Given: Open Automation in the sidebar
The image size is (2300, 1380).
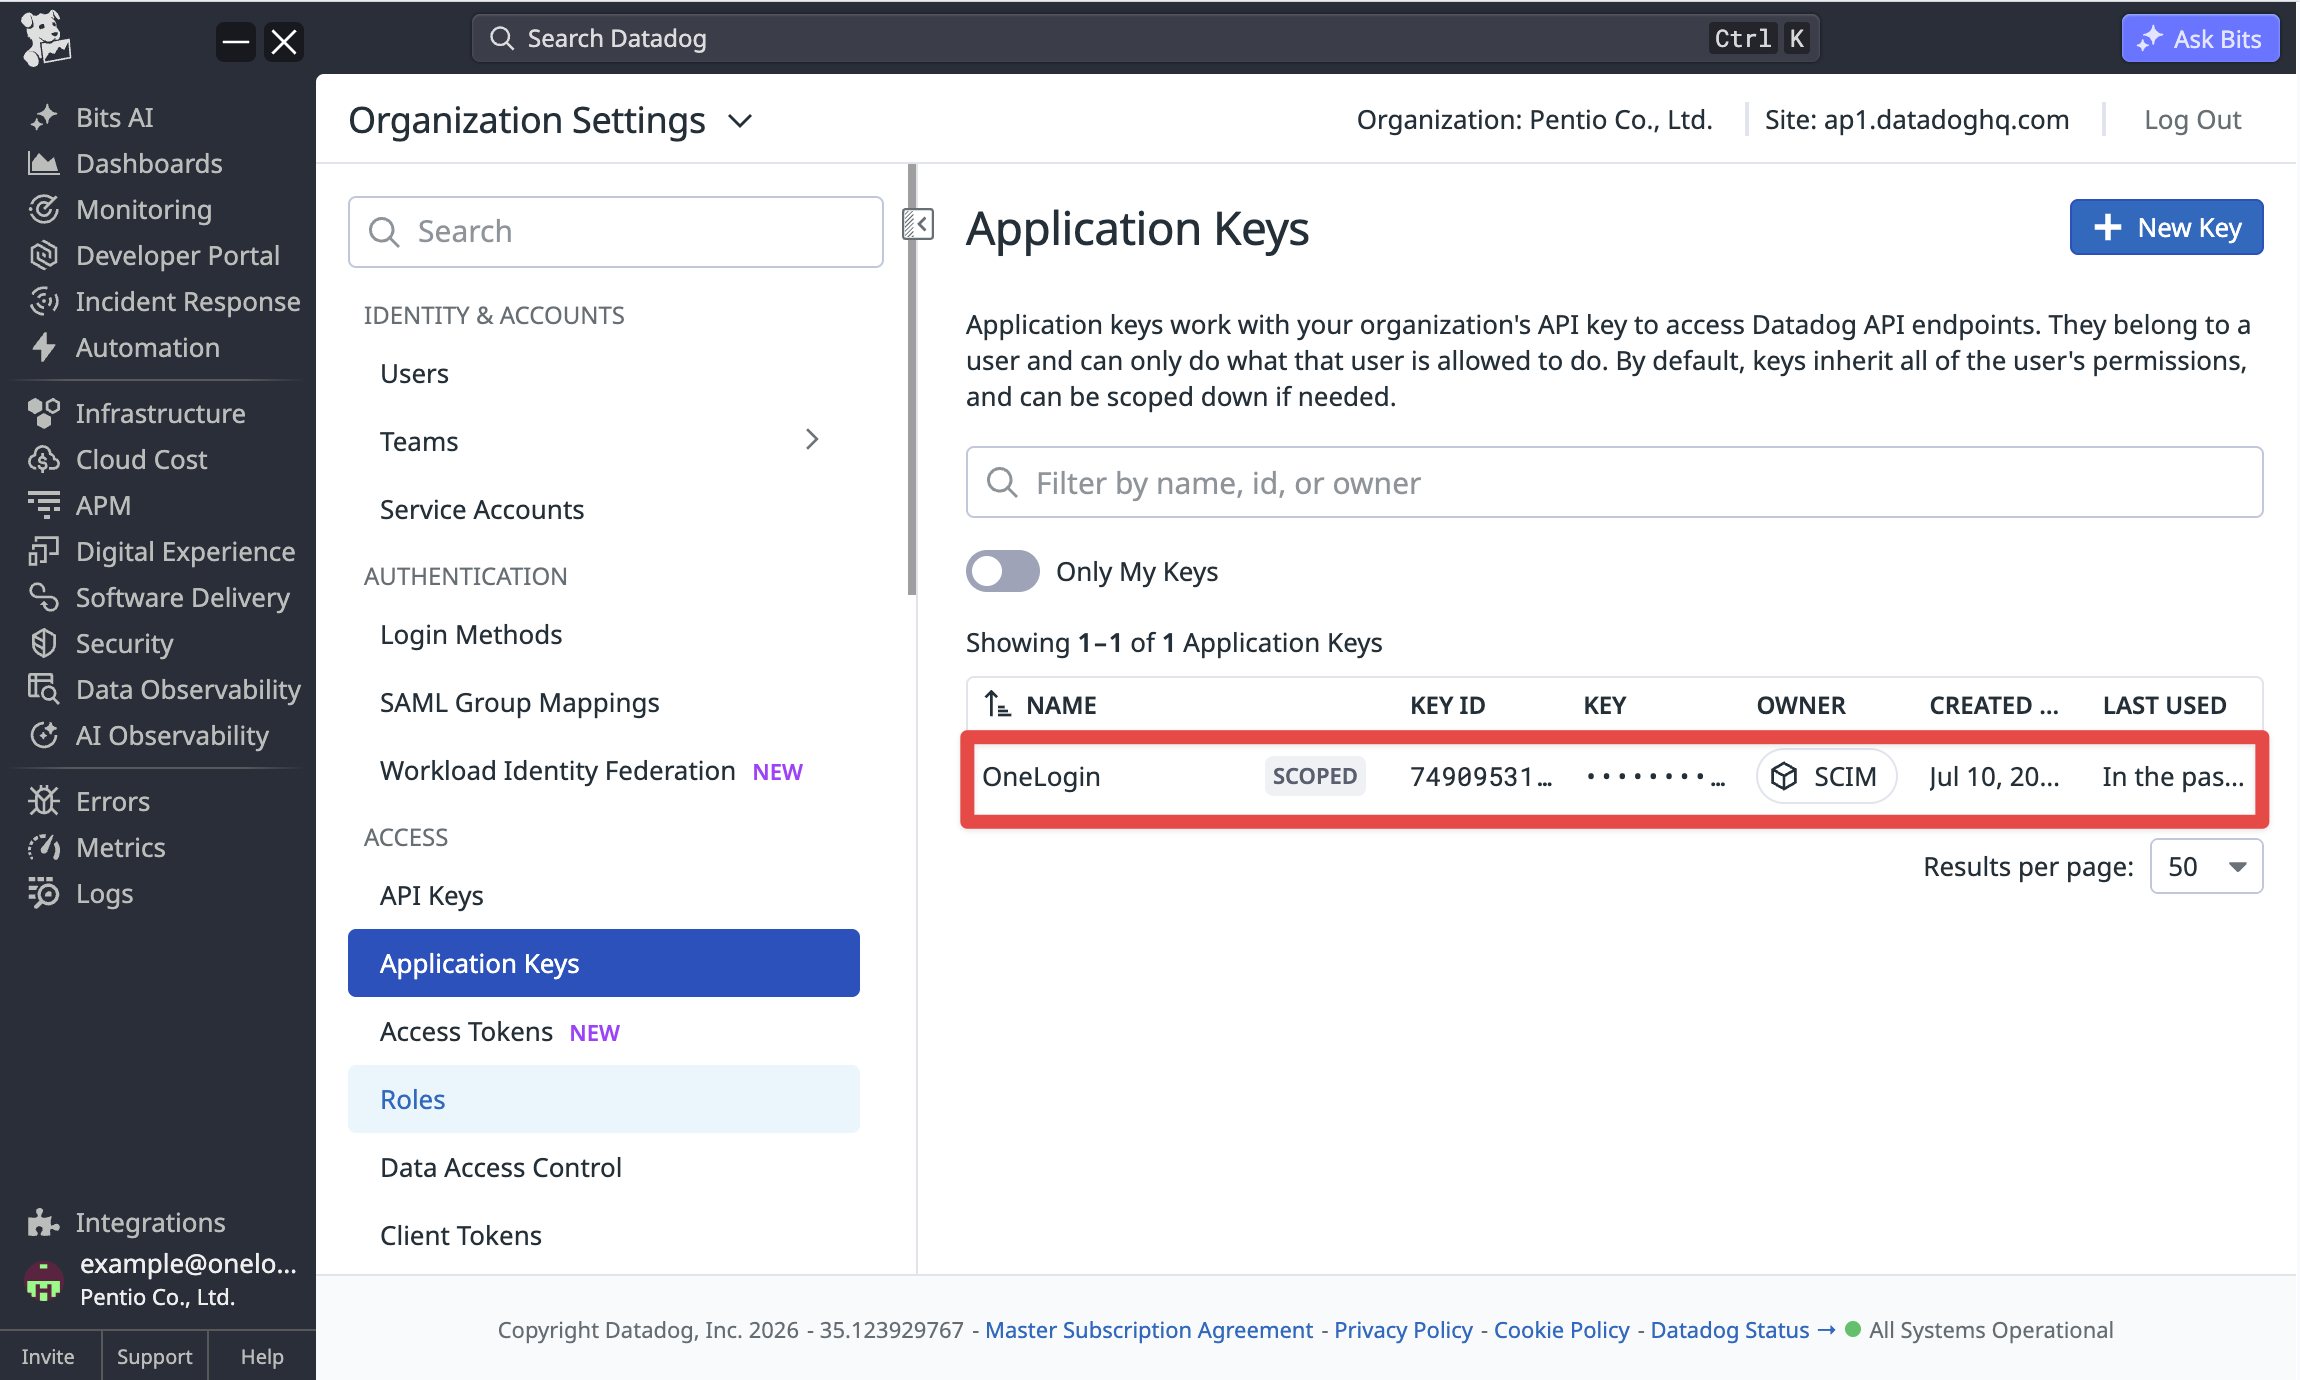Looking at the screenshot, I should (147, 347).
